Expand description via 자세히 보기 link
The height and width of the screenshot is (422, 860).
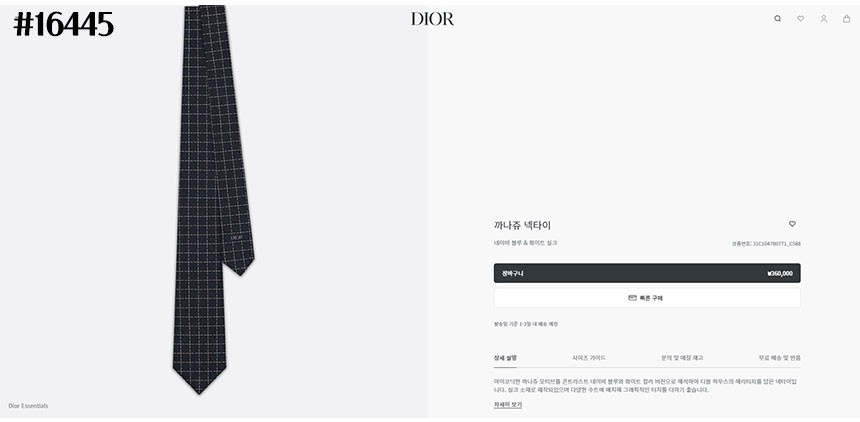(507, 404)
